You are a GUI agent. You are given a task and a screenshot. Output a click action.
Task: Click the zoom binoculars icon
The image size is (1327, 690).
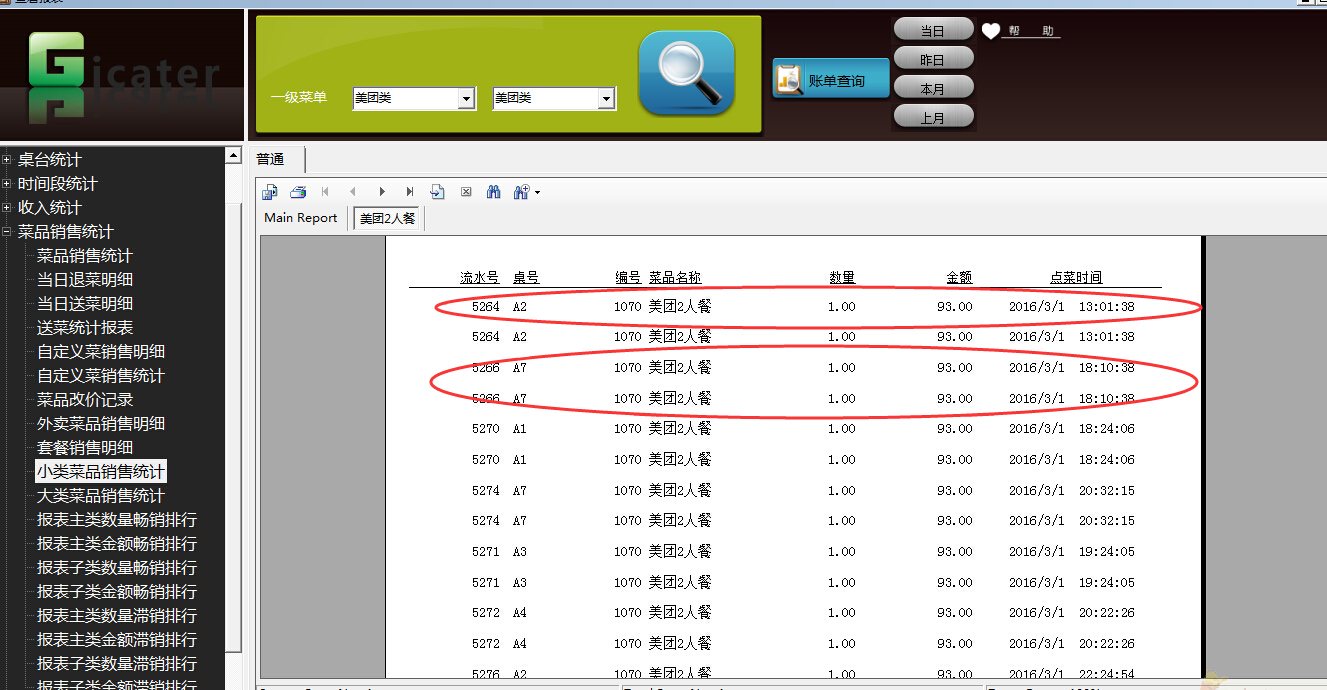click(x=521, y=192)
